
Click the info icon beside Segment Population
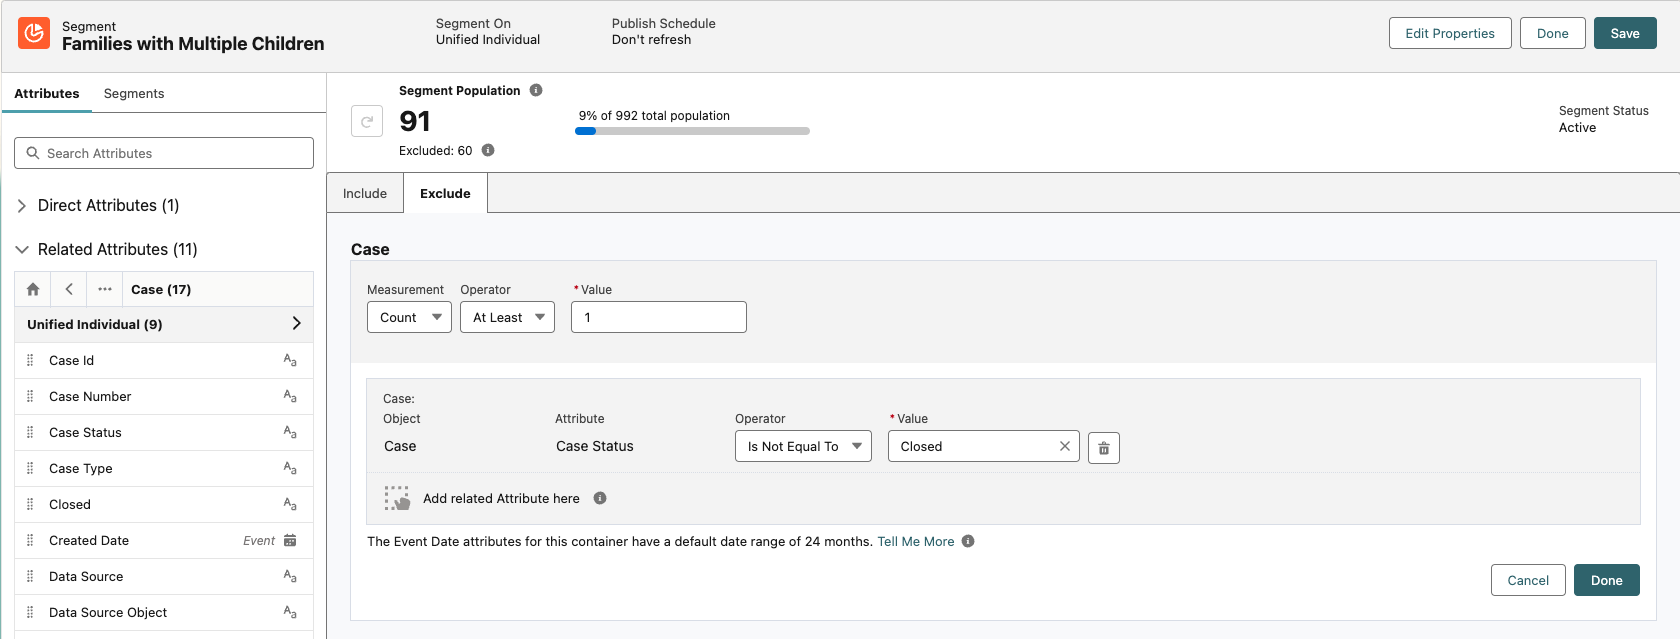pyautogui.click(x=536, y=90)
